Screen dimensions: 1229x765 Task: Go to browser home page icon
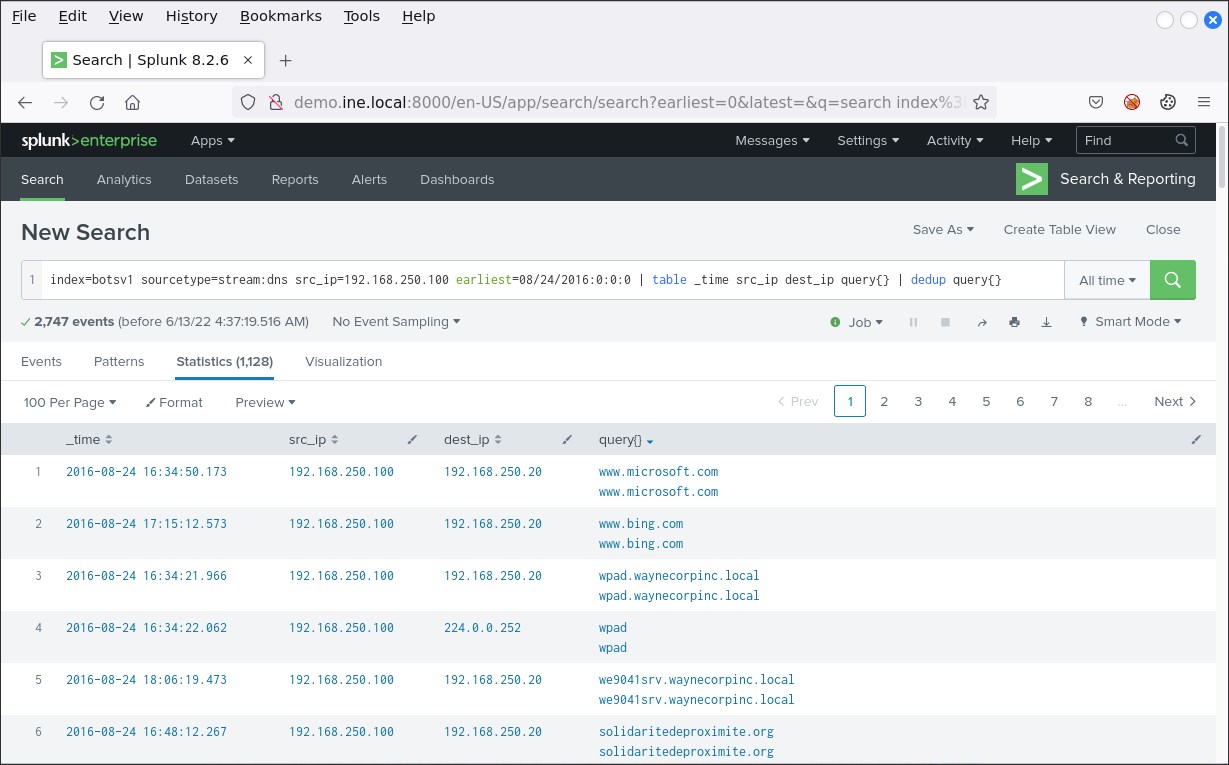click(132, 102)
